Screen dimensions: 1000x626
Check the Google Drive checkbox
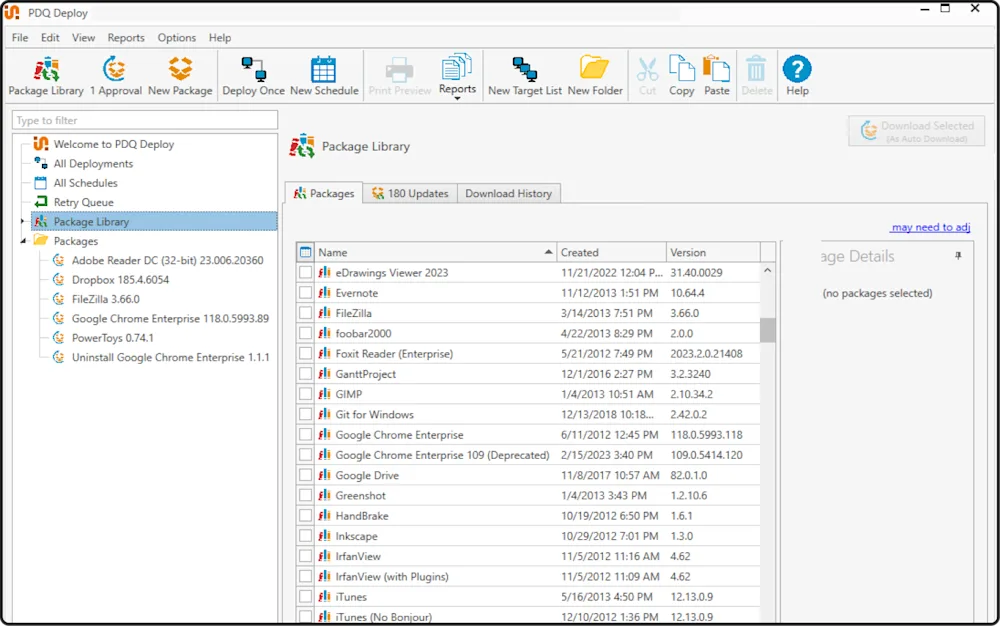[x=305, y=475]
